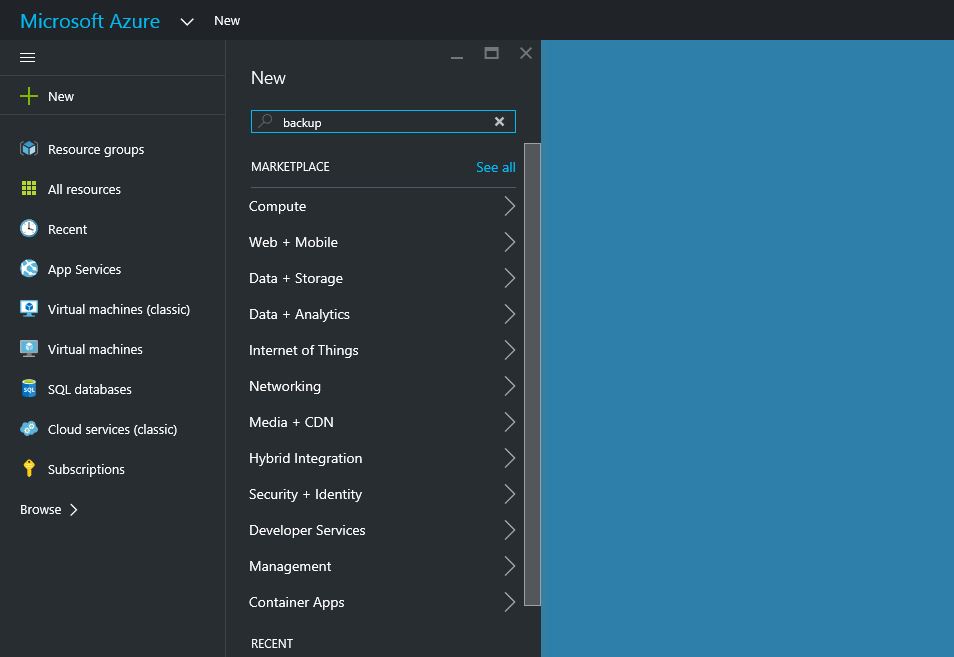
Task: Open the Browse chevron in sidebar
Action: 74,510
